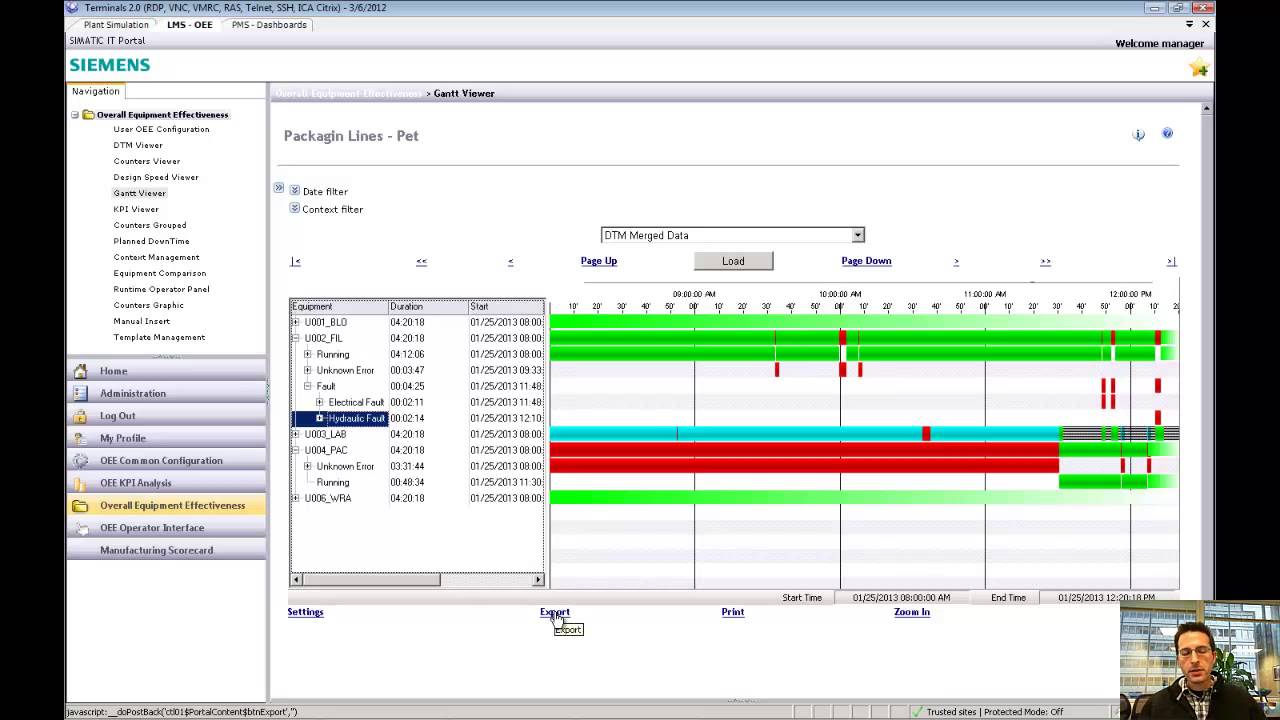Viewport: 1280px width, 720px height.
Task: Click the Siemens logo
Action: click(110, 65)
